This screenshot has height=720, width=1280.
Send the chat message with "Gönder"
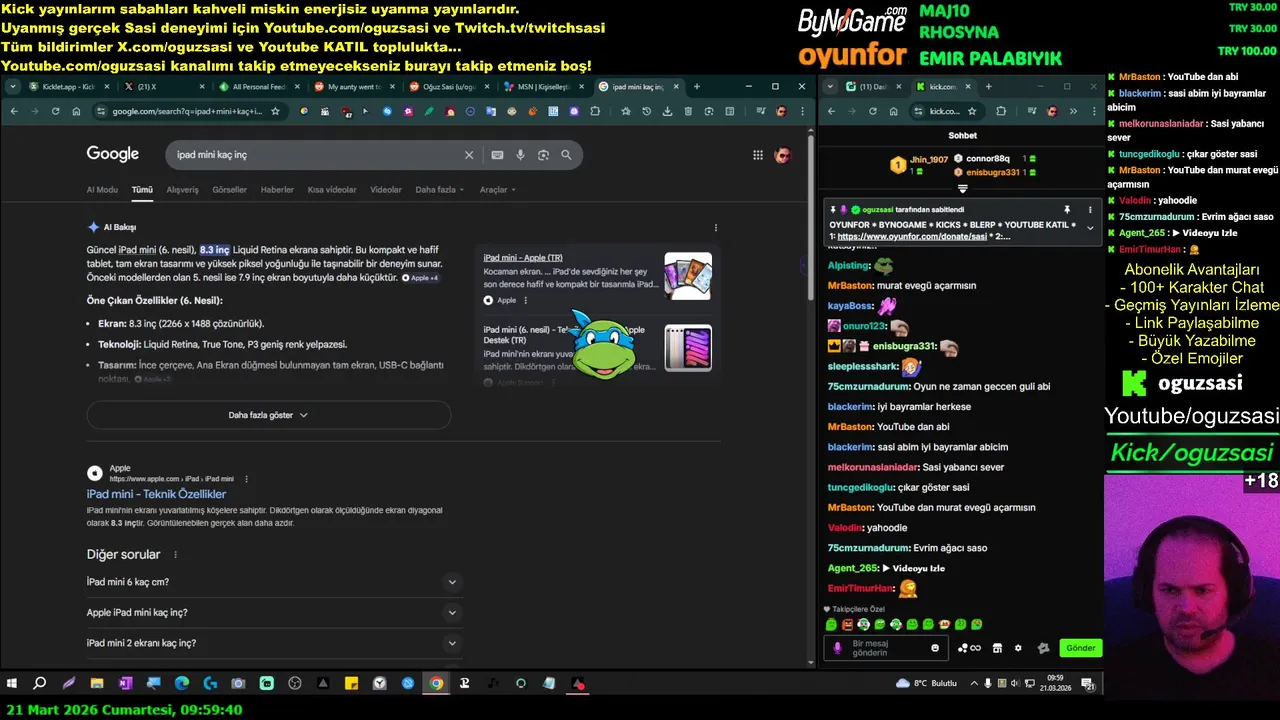pyautogui.click(x=1080, y=648)
